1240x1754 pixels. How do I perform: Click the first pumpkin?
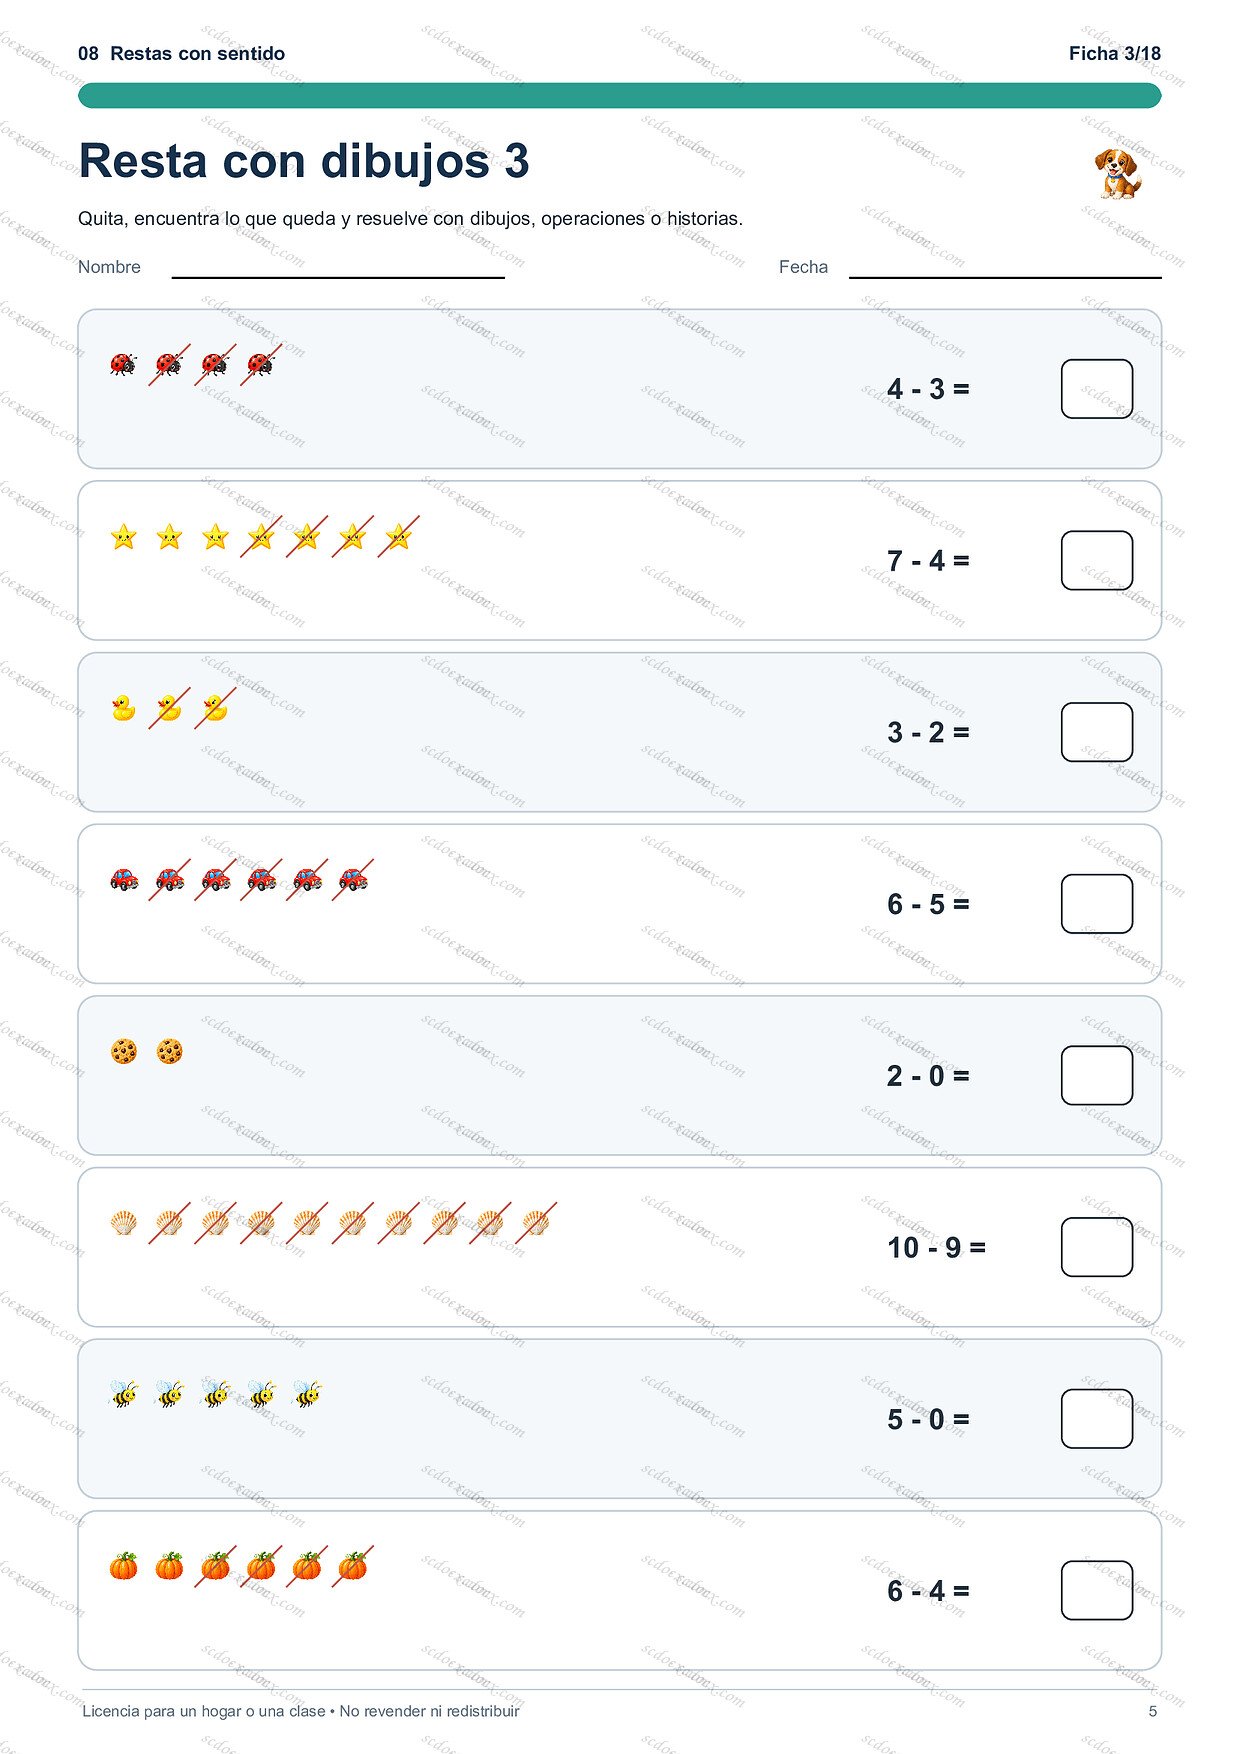coord(123,1566)
